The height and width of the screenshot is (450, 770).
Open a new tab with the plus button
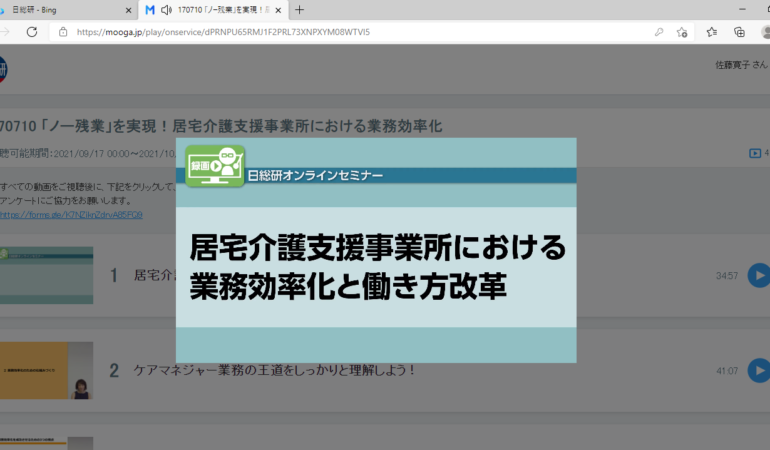coord(299,10)
